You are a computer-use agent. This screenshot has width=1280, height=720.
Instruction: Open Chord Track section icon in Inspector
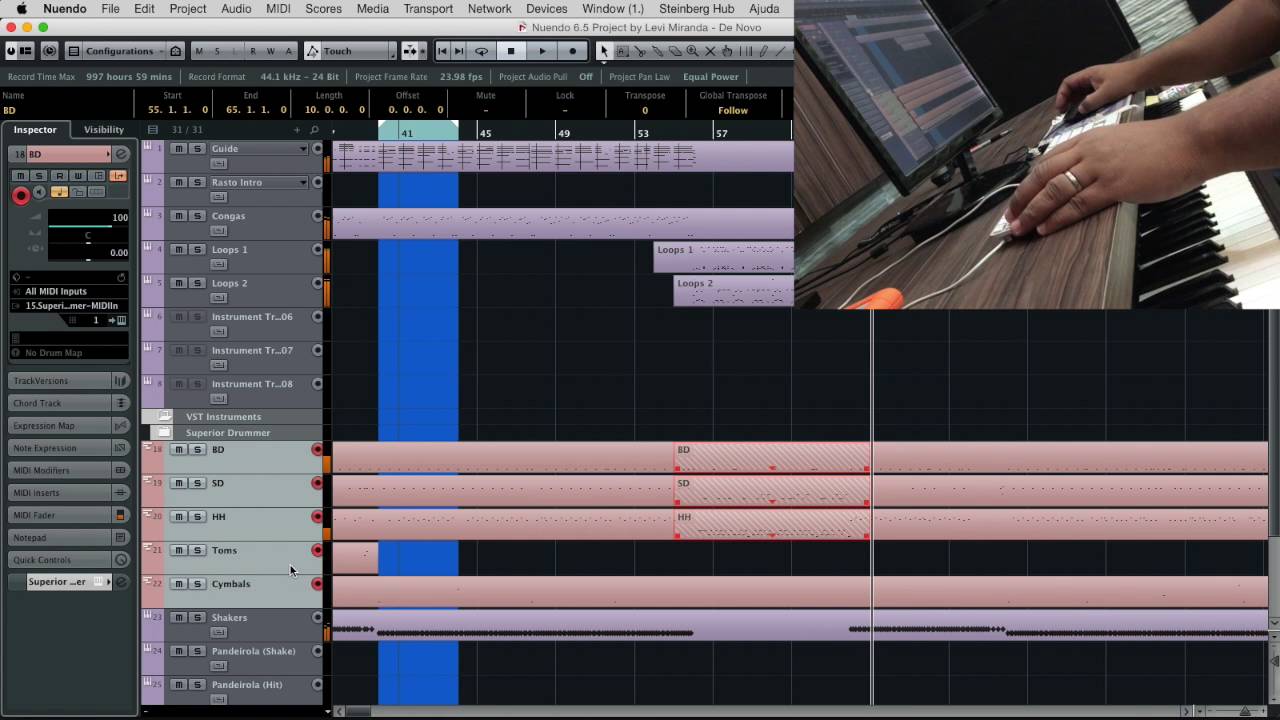click(x=121, y=403)
